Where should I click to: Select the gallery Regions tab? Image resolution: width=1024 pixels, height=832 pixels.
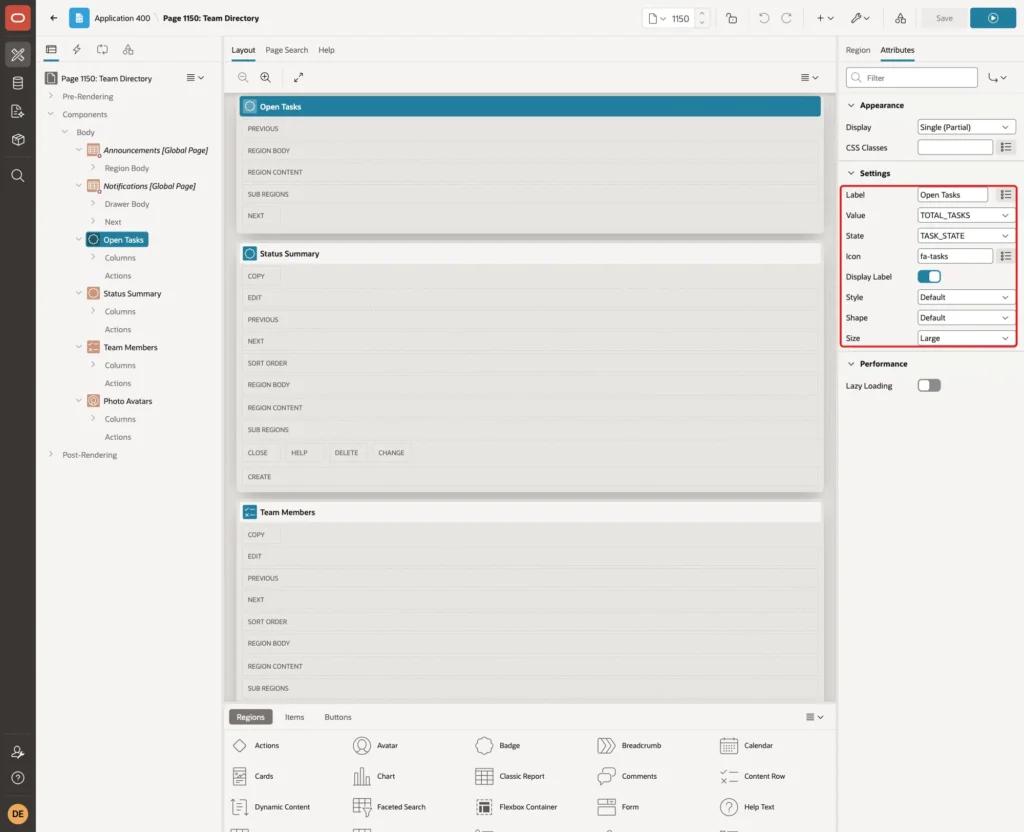(x=250, y=717)
